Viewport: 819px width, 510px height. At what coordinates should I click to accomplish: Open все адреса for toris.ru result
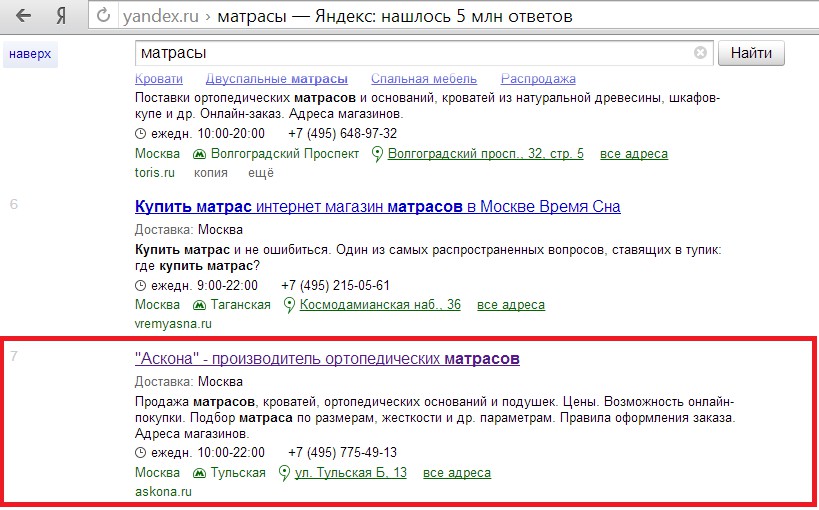click(x=634, y=154)
